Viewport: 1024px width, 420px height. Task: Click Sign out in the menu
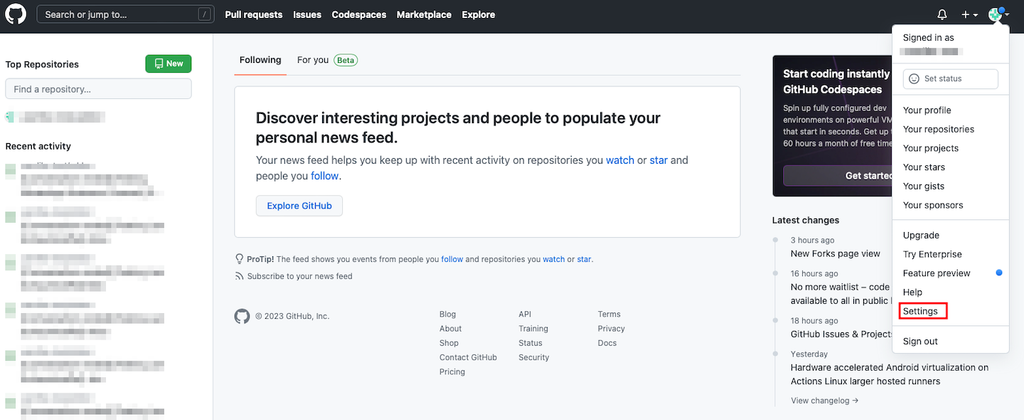point(920,342)
